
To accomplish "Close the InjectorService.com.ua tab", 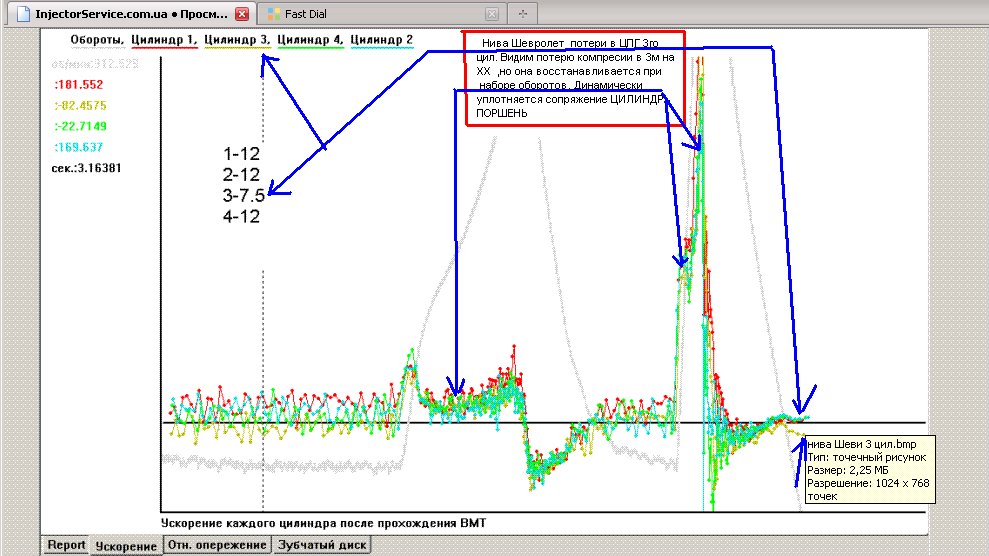I will [242, 14].
